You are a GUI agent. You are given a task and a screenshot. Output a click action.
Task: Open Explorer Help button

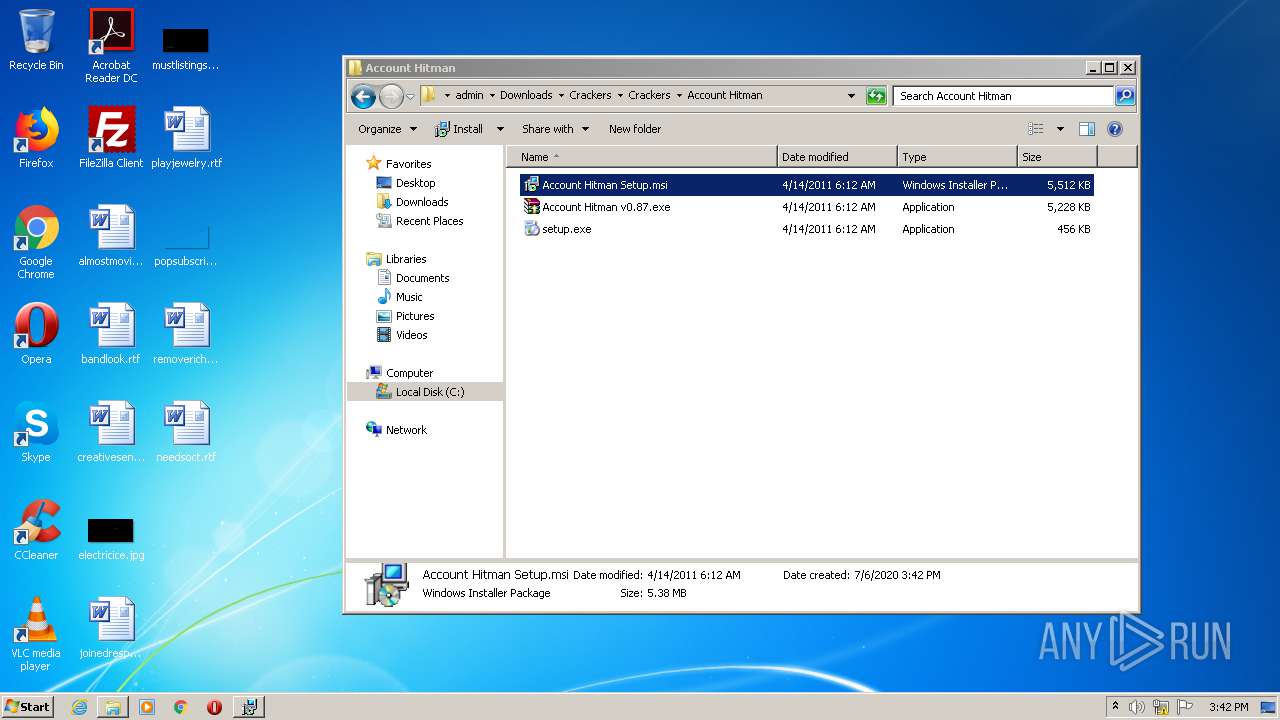(x=1115, y=129)
